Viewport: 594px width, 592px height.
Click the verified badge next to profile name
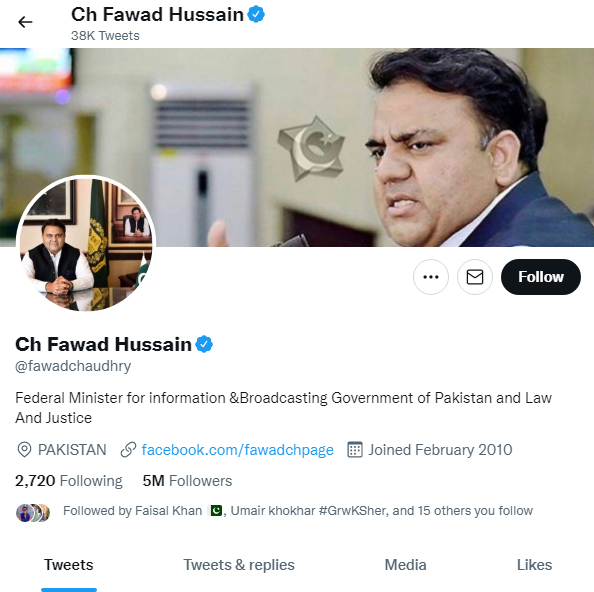(x=204, y=344)
